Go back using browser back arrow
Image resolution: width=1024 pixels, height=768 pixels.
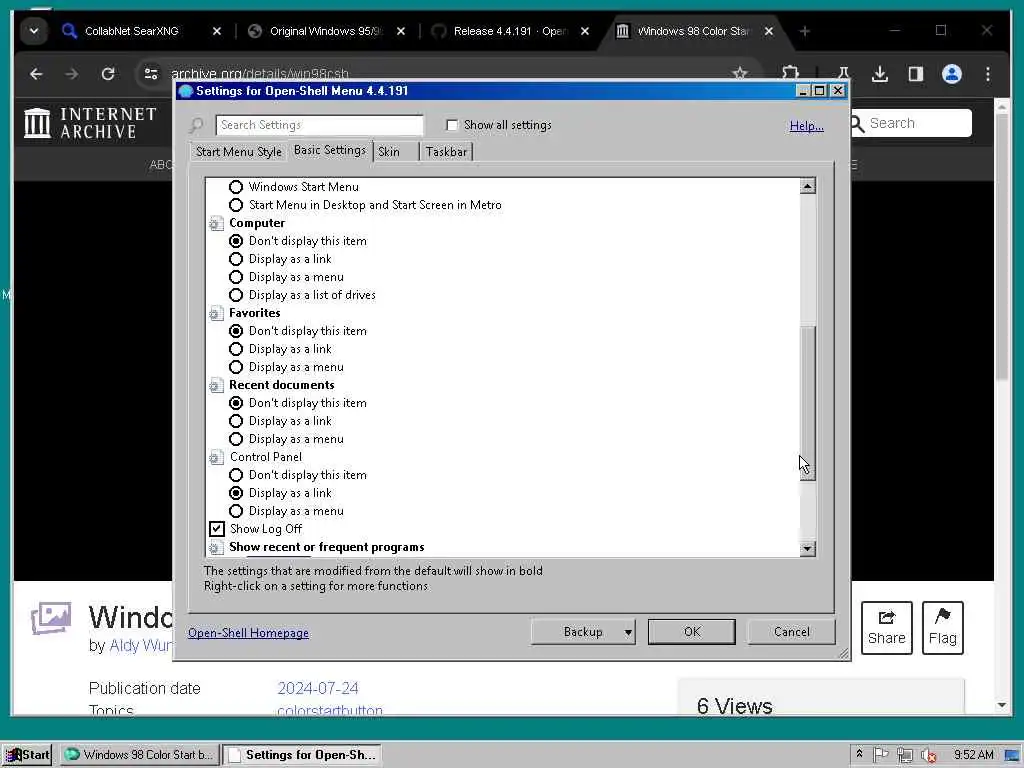[36, 74]
